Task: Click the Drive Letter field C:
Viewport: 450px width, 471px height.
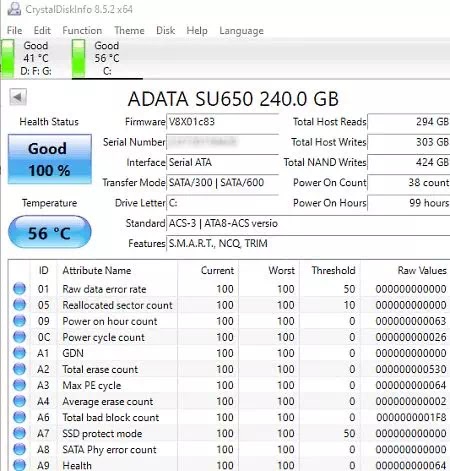Action: (x=222, y=203)
